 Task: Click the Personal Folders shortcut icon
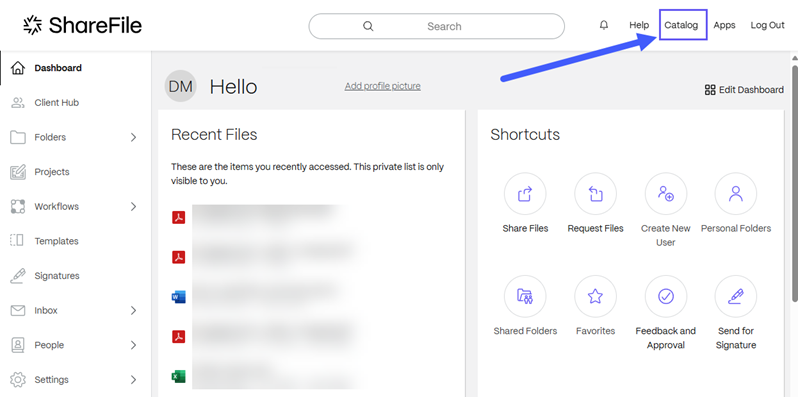coord(736,194)
